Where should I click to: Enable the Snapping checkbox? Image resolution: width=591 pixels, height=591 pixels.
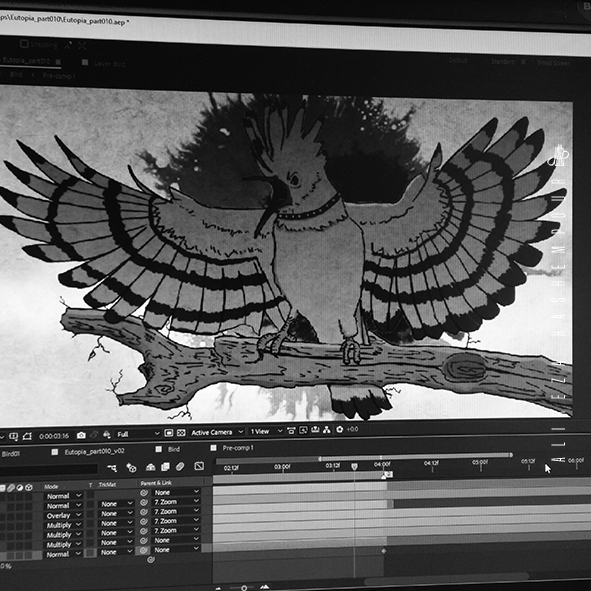(24, 44)
